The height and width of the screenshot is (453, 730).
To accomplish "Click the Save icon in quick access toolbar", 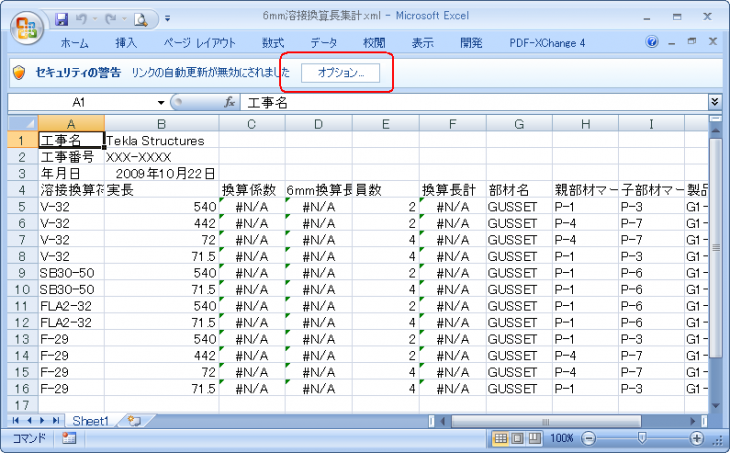I will pyautogui.click(x=62, y=18).
